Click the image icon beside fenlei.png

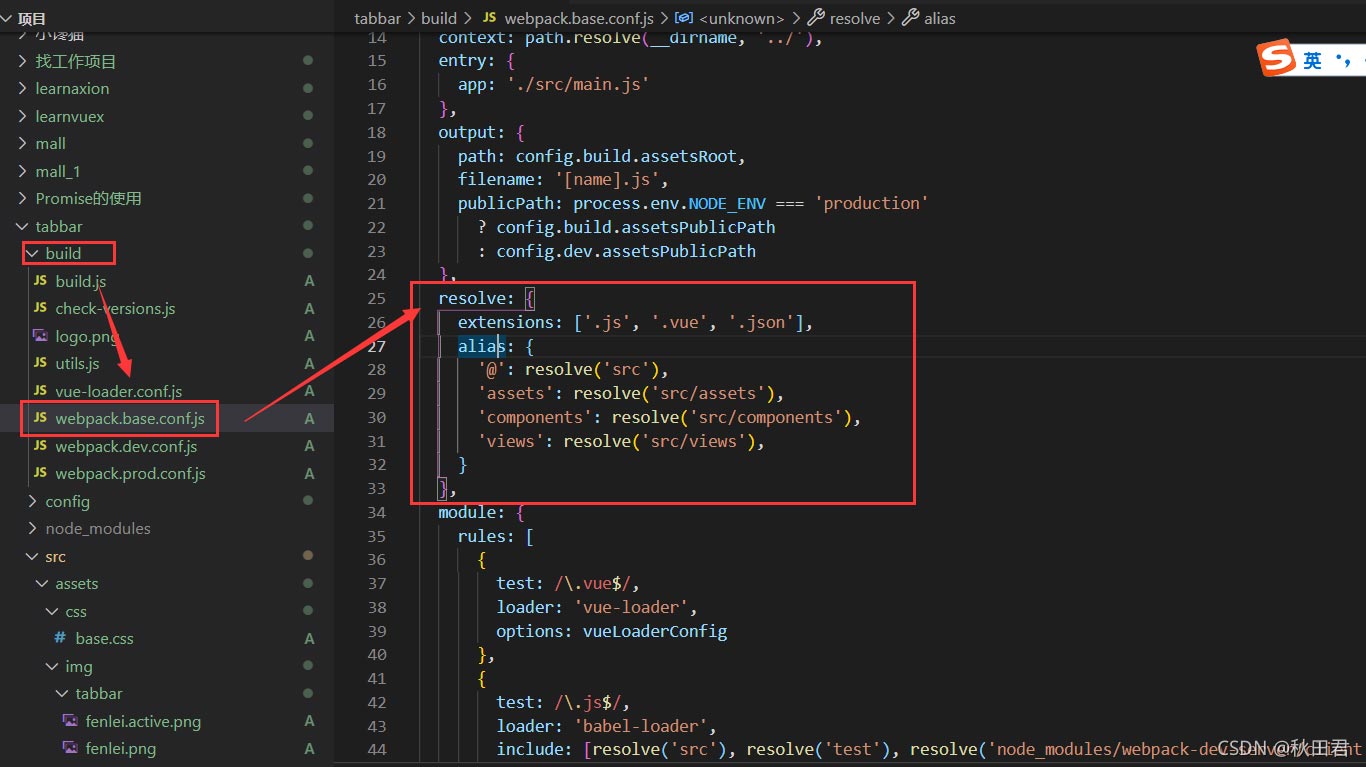point(70,748)
